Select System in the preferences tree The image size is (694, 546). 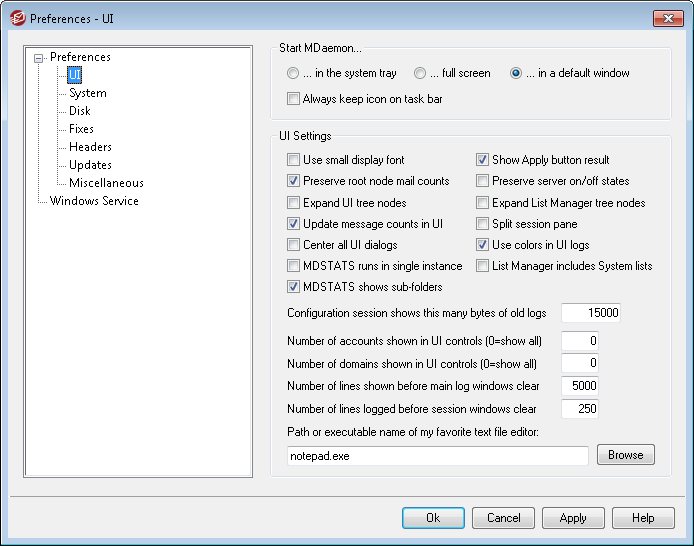[87, 93]
